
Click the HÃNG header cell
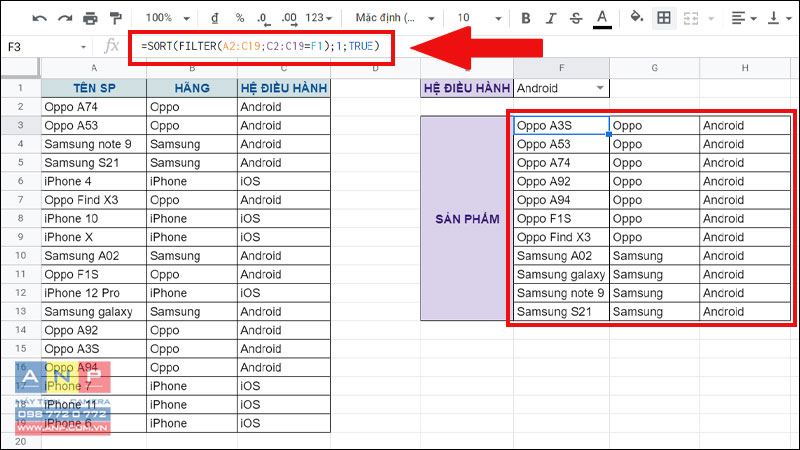pos(192,88)
